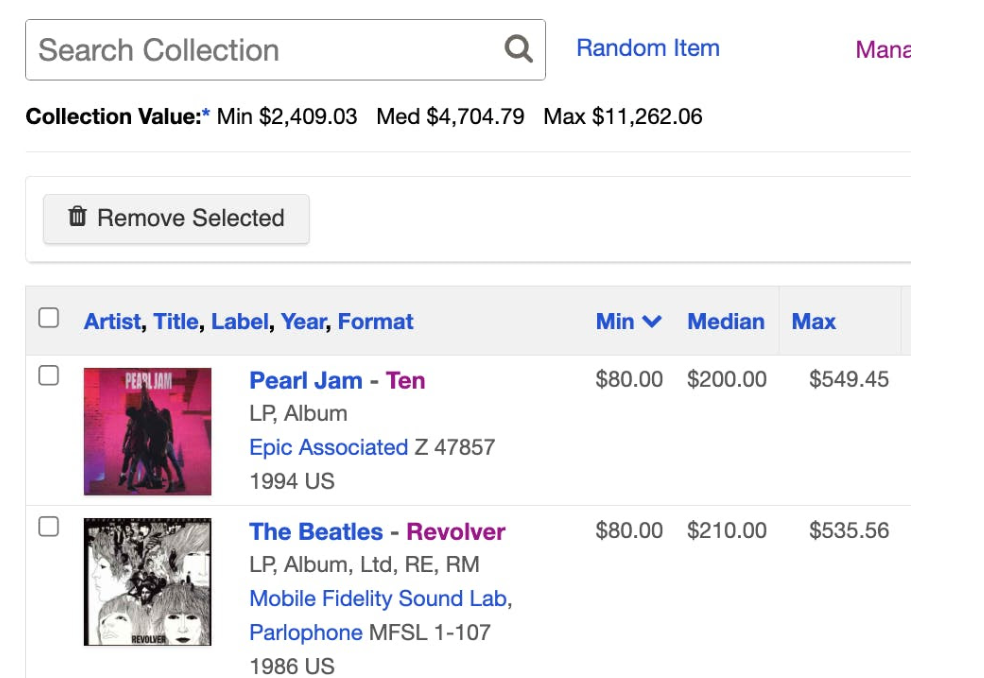Click the search magnifying glass icon
984x678 pixels.
click(516, 49)
